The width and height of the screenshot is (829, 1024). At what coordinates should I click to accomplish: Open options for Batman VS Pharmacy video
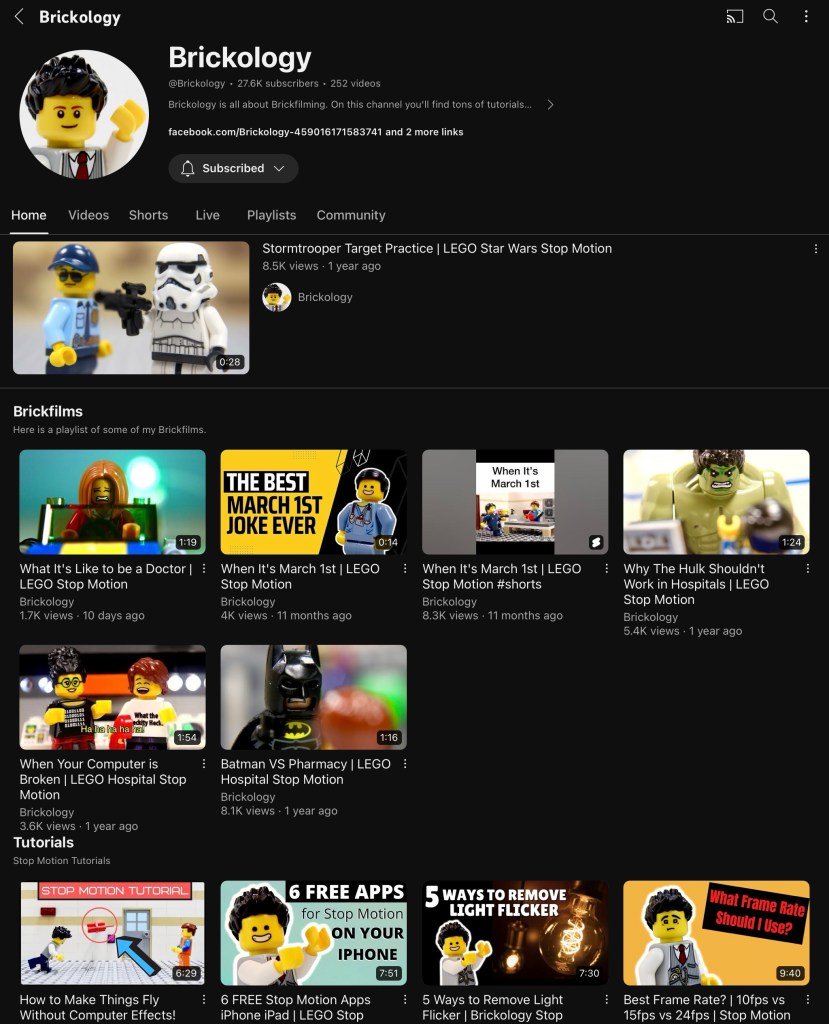(x=405, y=764)
